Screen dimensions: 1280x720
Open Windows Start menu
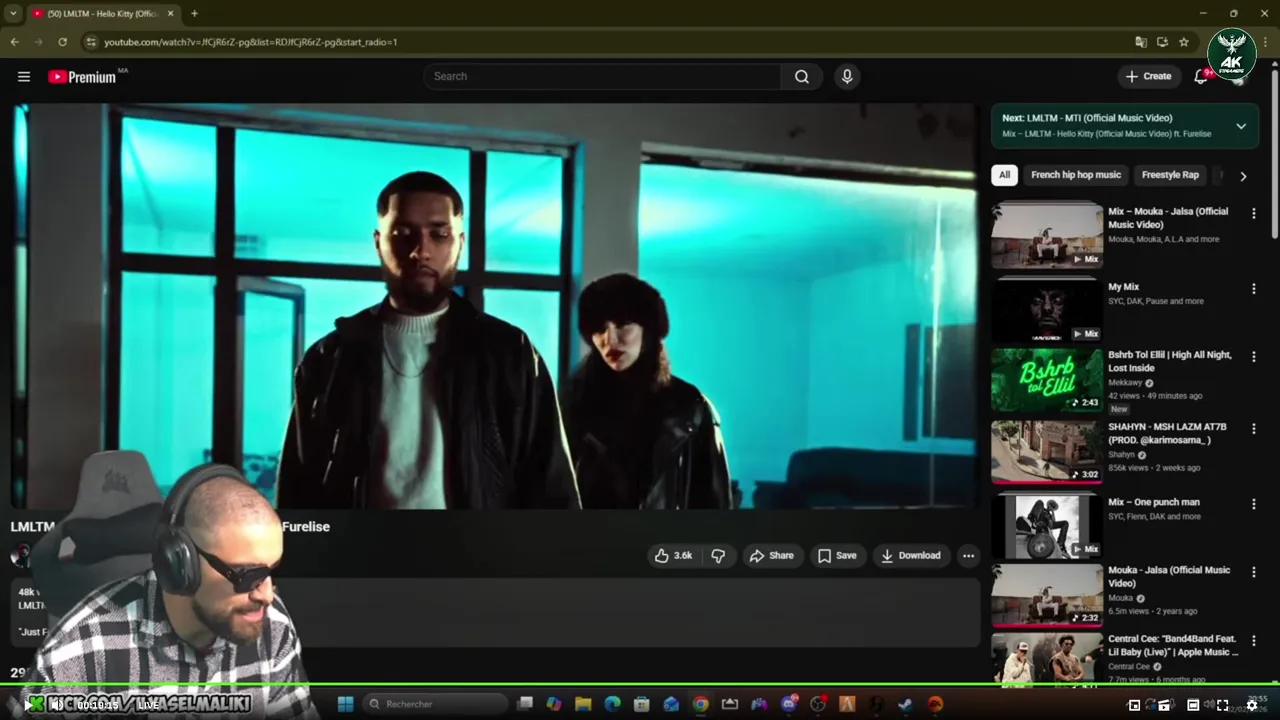(345, 704)
